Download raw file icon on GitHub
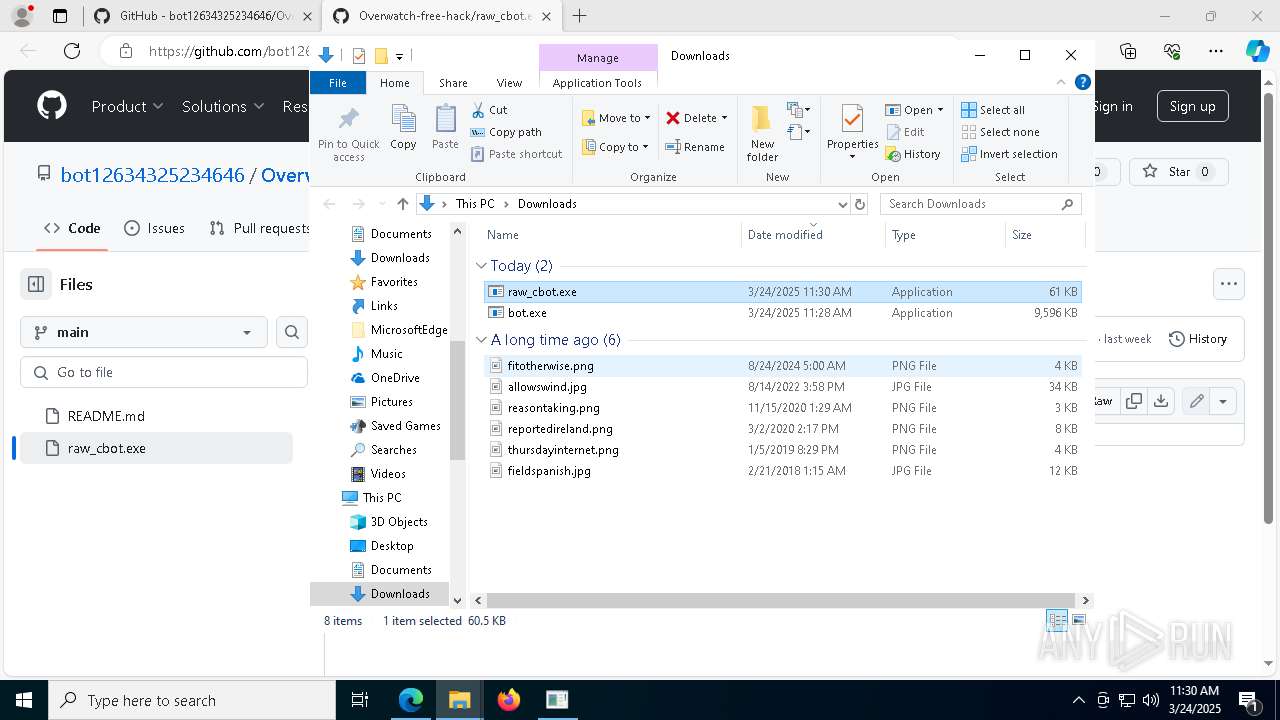The image size is (1280, 720). (x=1160, y=401)
